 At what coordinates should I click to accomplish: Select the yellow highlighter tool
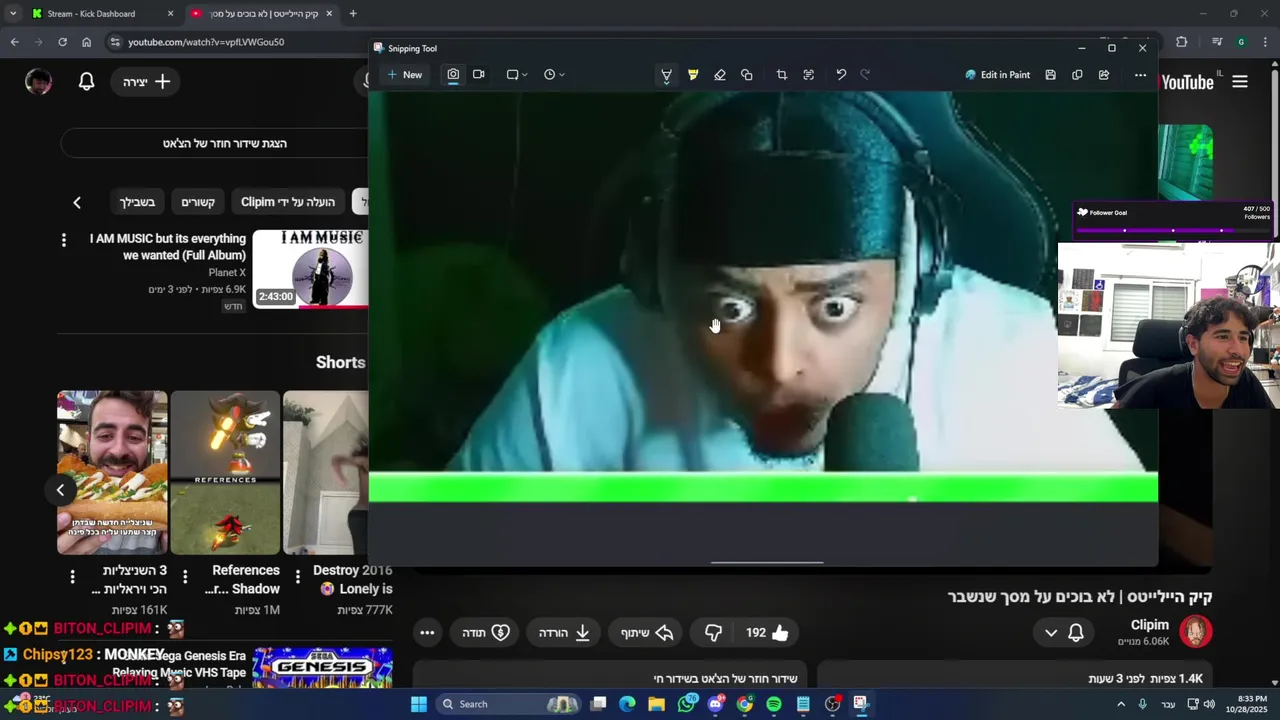tap(693, 75)
